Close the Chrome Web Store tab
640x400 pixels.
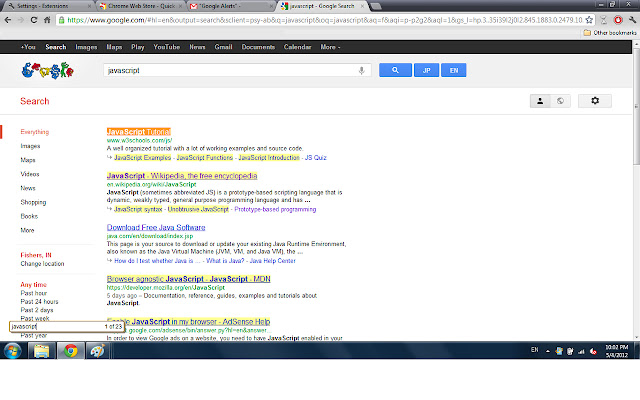pos(180,6)
